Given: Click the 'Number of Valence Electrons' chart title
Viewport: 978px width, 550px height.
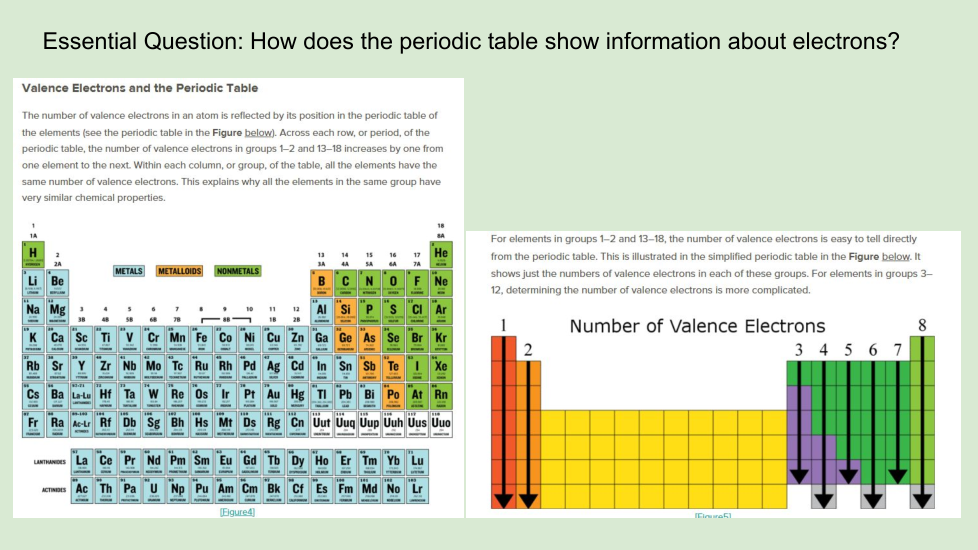Looking at the screenshot, I should [x=697, y=326].
